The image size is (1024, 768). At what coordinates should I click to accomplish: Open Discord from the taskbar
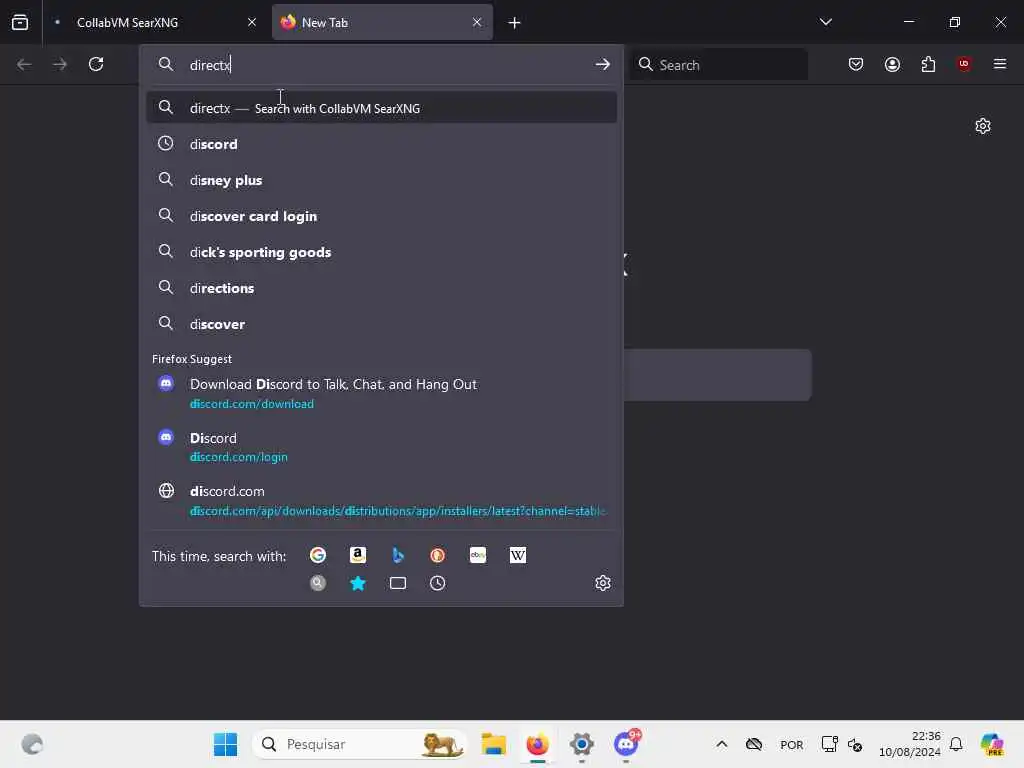point(626,744)
